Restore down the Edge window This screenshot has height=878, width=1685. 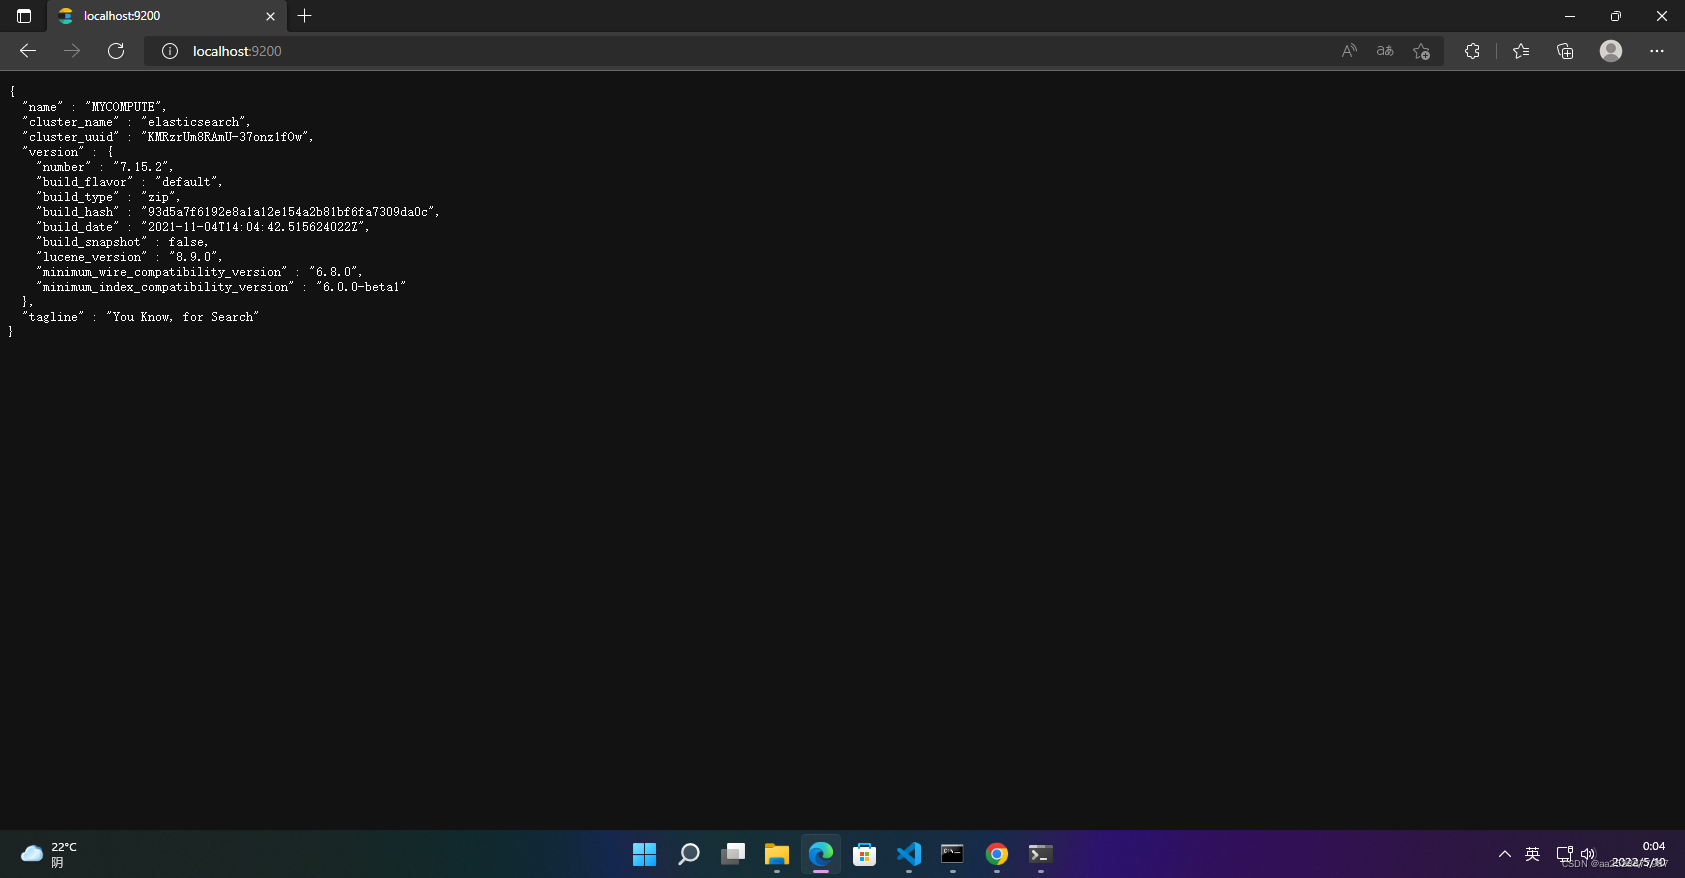pos(1616,16)
